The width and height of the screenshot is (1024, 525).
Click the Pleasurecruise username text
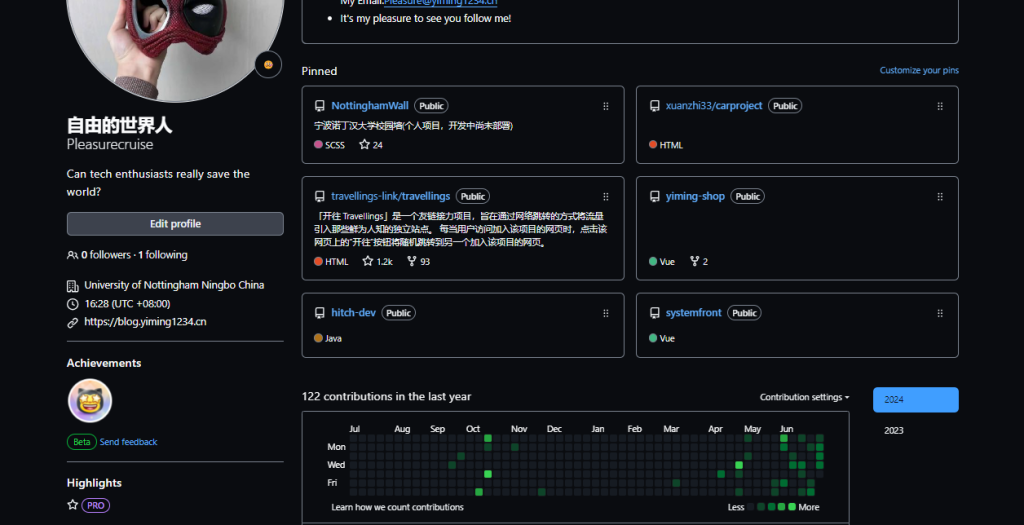[x=110, y=144]
